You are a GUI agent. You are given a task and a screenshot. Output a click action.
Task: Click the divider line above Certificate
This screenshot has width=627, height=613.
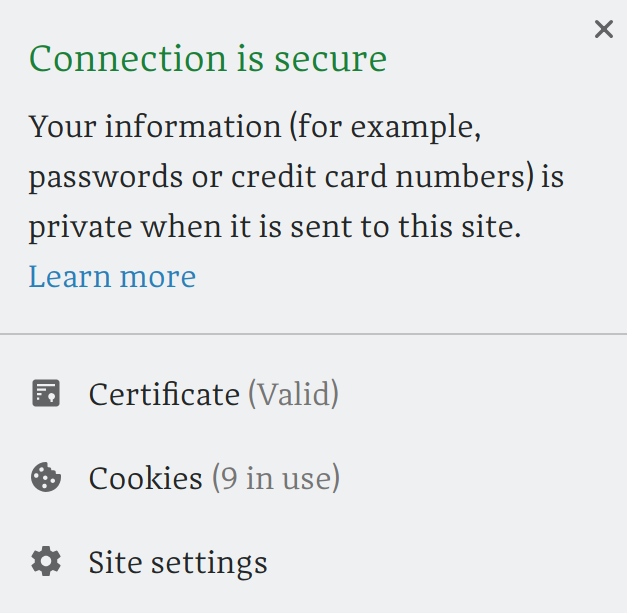click(314, 333)
